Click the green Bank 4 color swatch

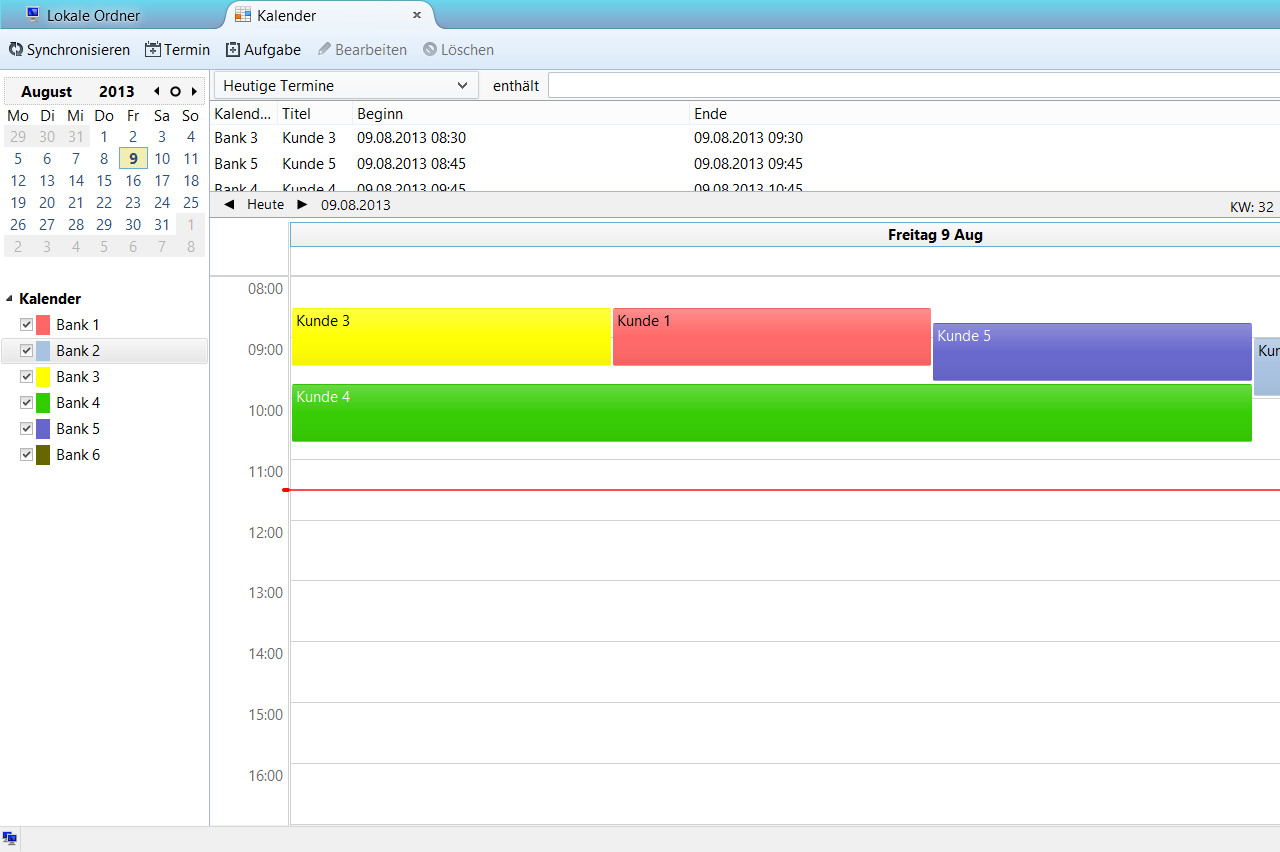coord(43,403)
